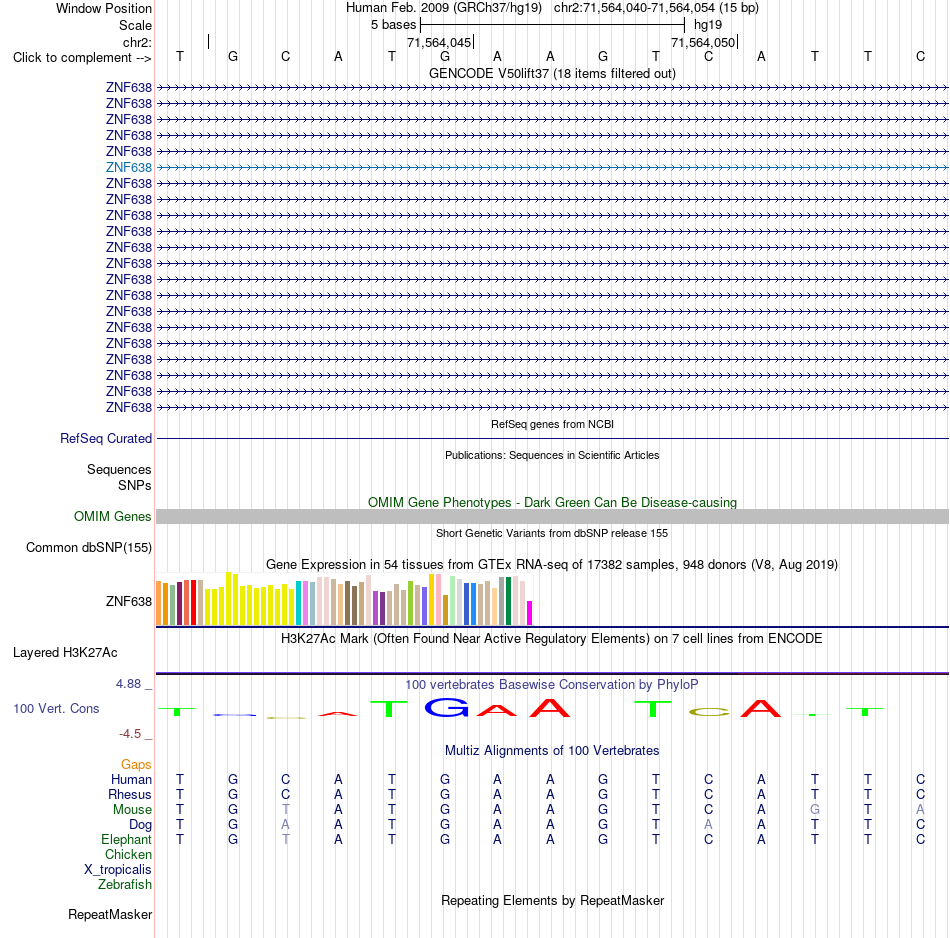This screenshot has height=938, width=950.
Task: Open the 'OMIM Gene Phenotypes' track title
Action: click(x=552, y=502)
